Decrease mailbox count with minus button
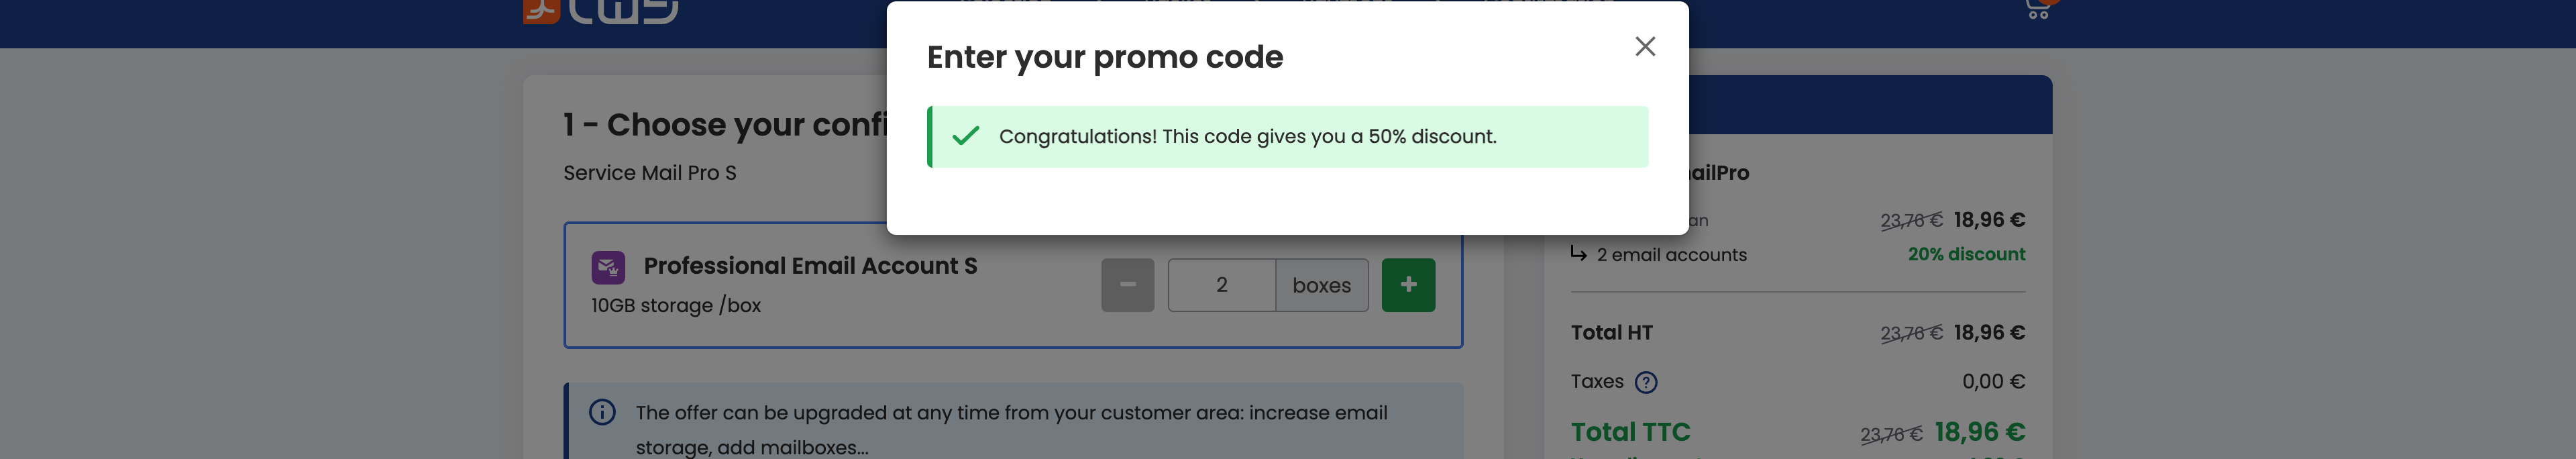 1127,285
